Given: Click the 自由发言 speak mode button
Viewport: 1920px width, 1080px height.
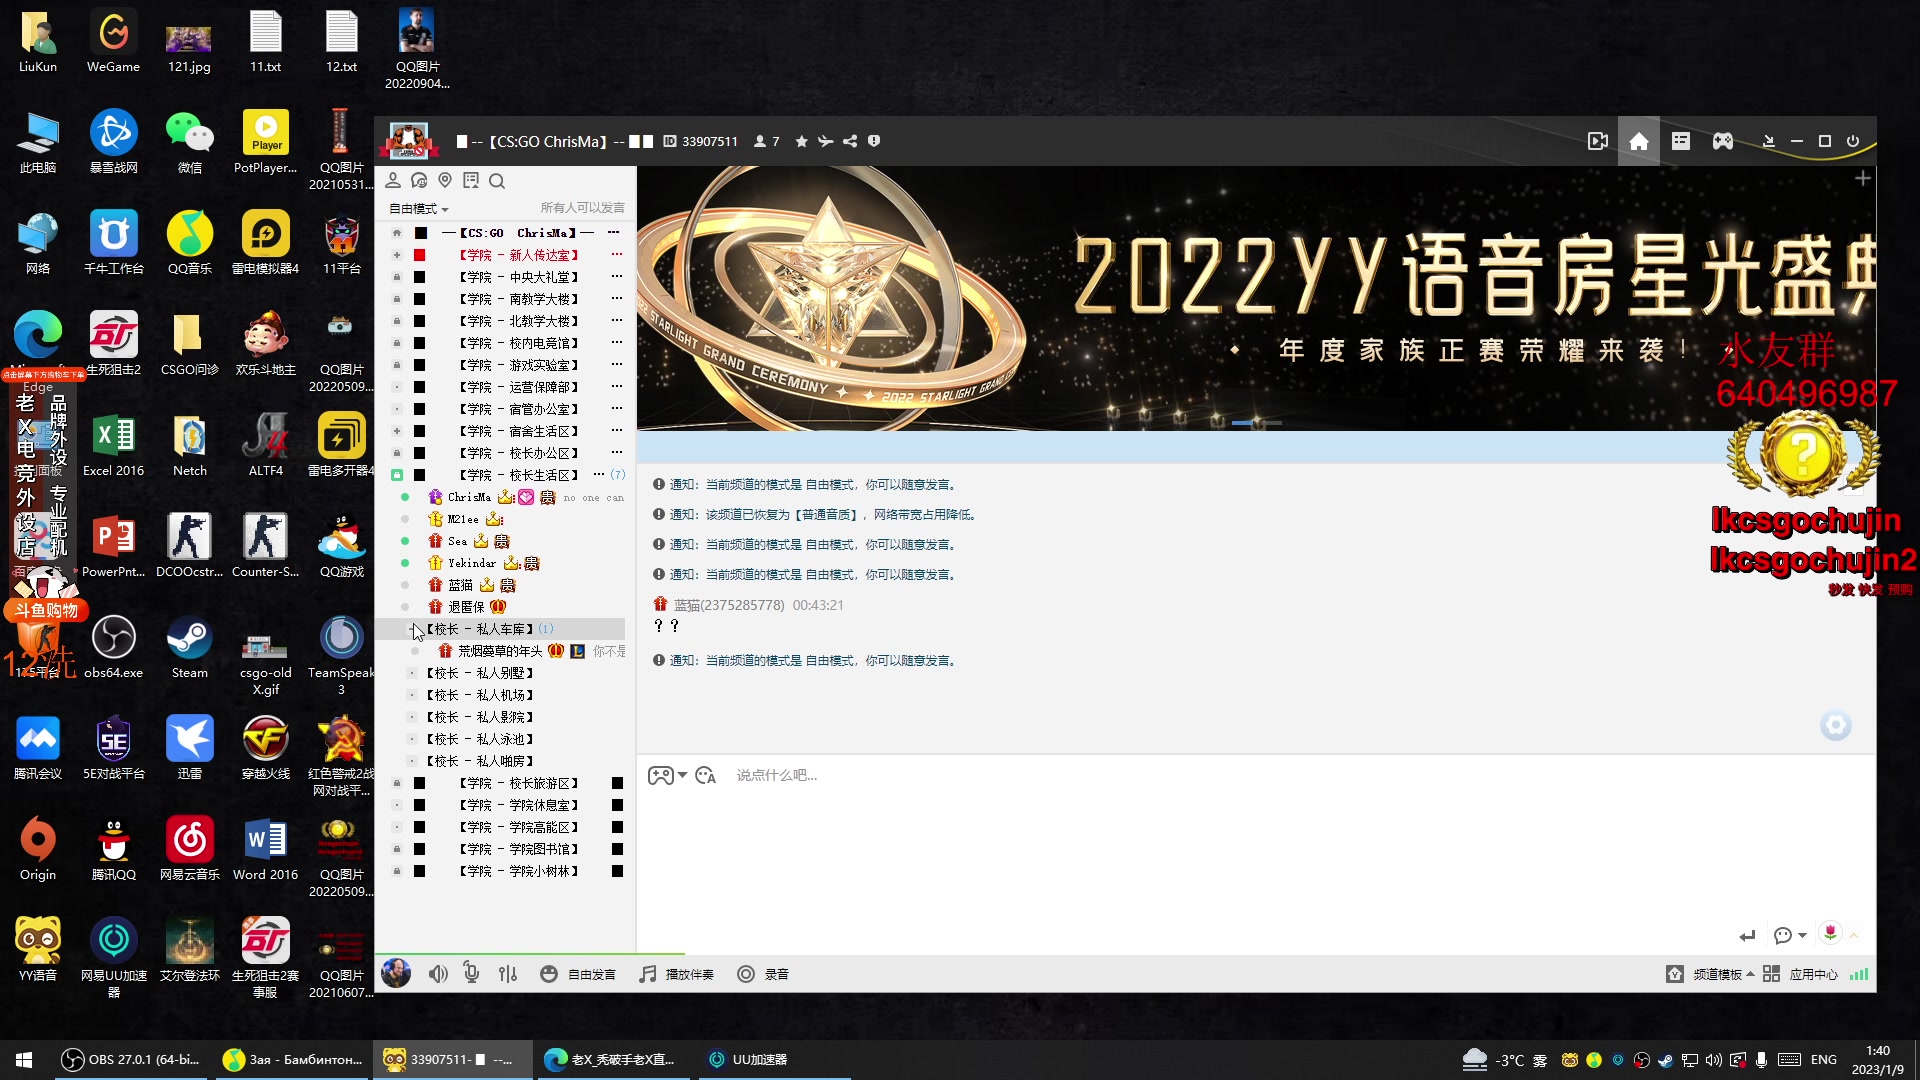Looking at the screenshot, I should click(x=578, y=974).
